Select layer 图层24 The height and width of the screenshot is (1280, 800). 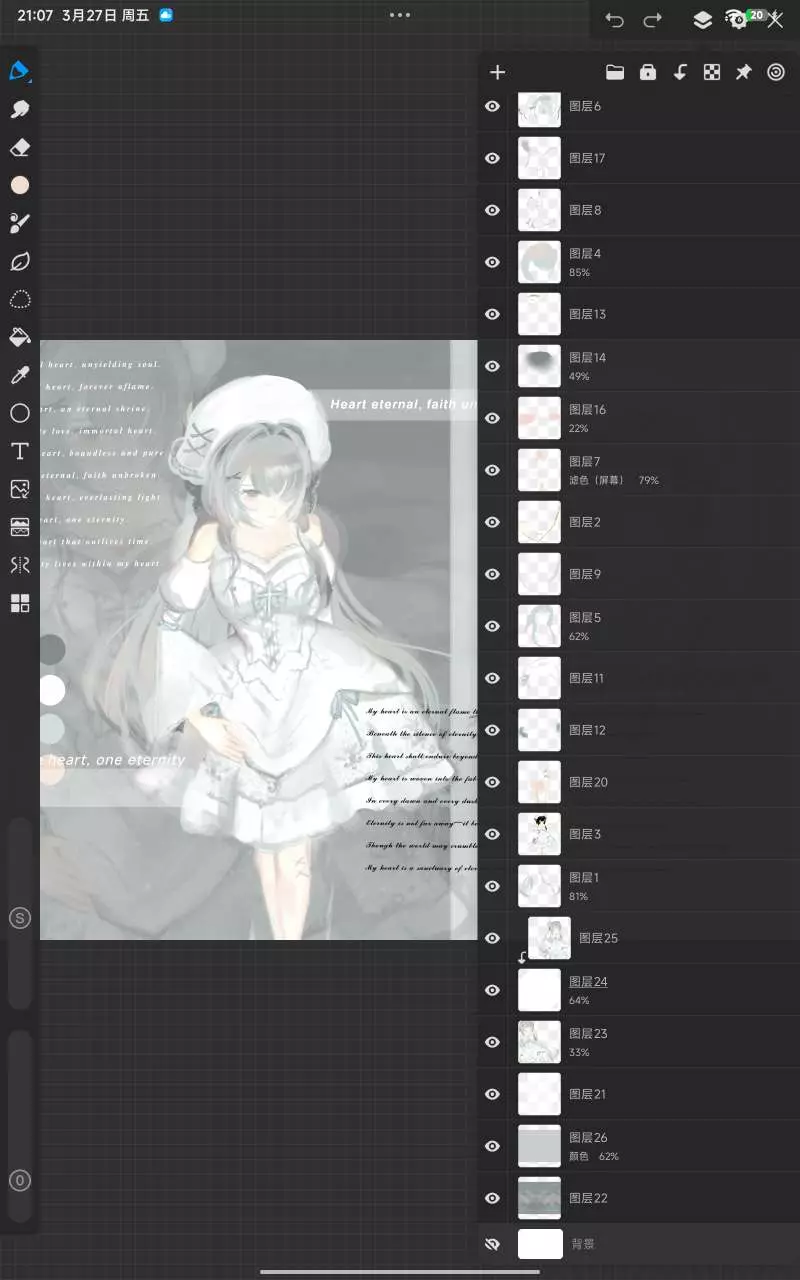tap(639, 990)
